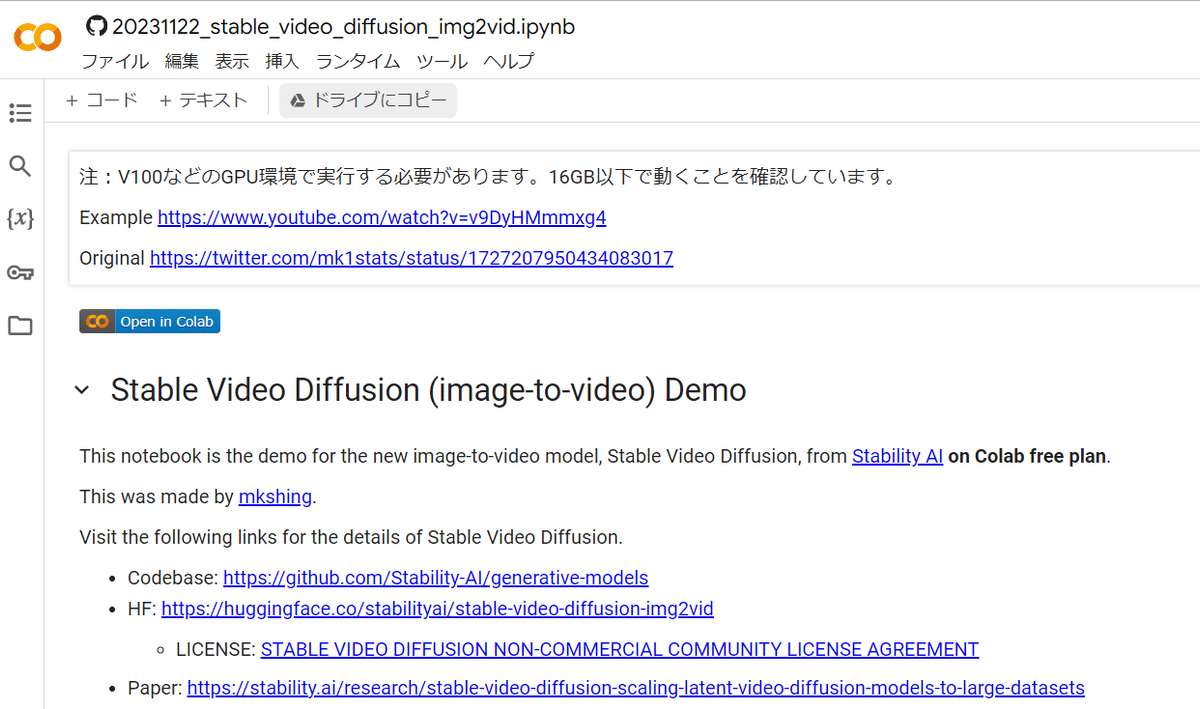Open the secrets key sidebar icon
Viewport: 1200px width, 709px height.
pos(20,272)
